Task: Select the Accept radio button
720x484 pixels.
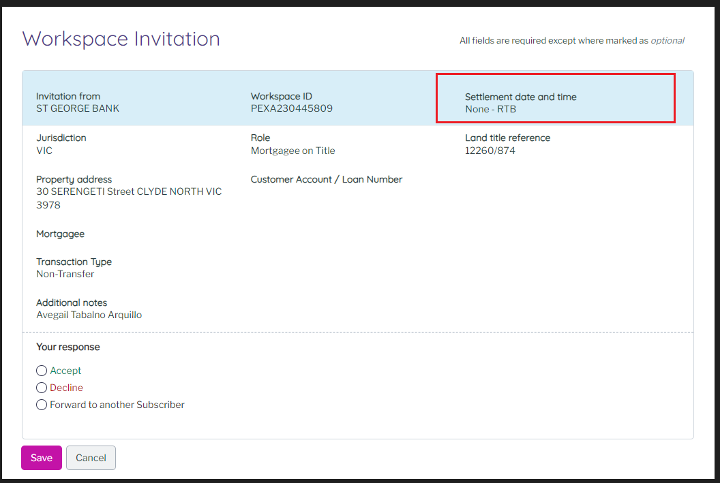Action: click(41, 371)
